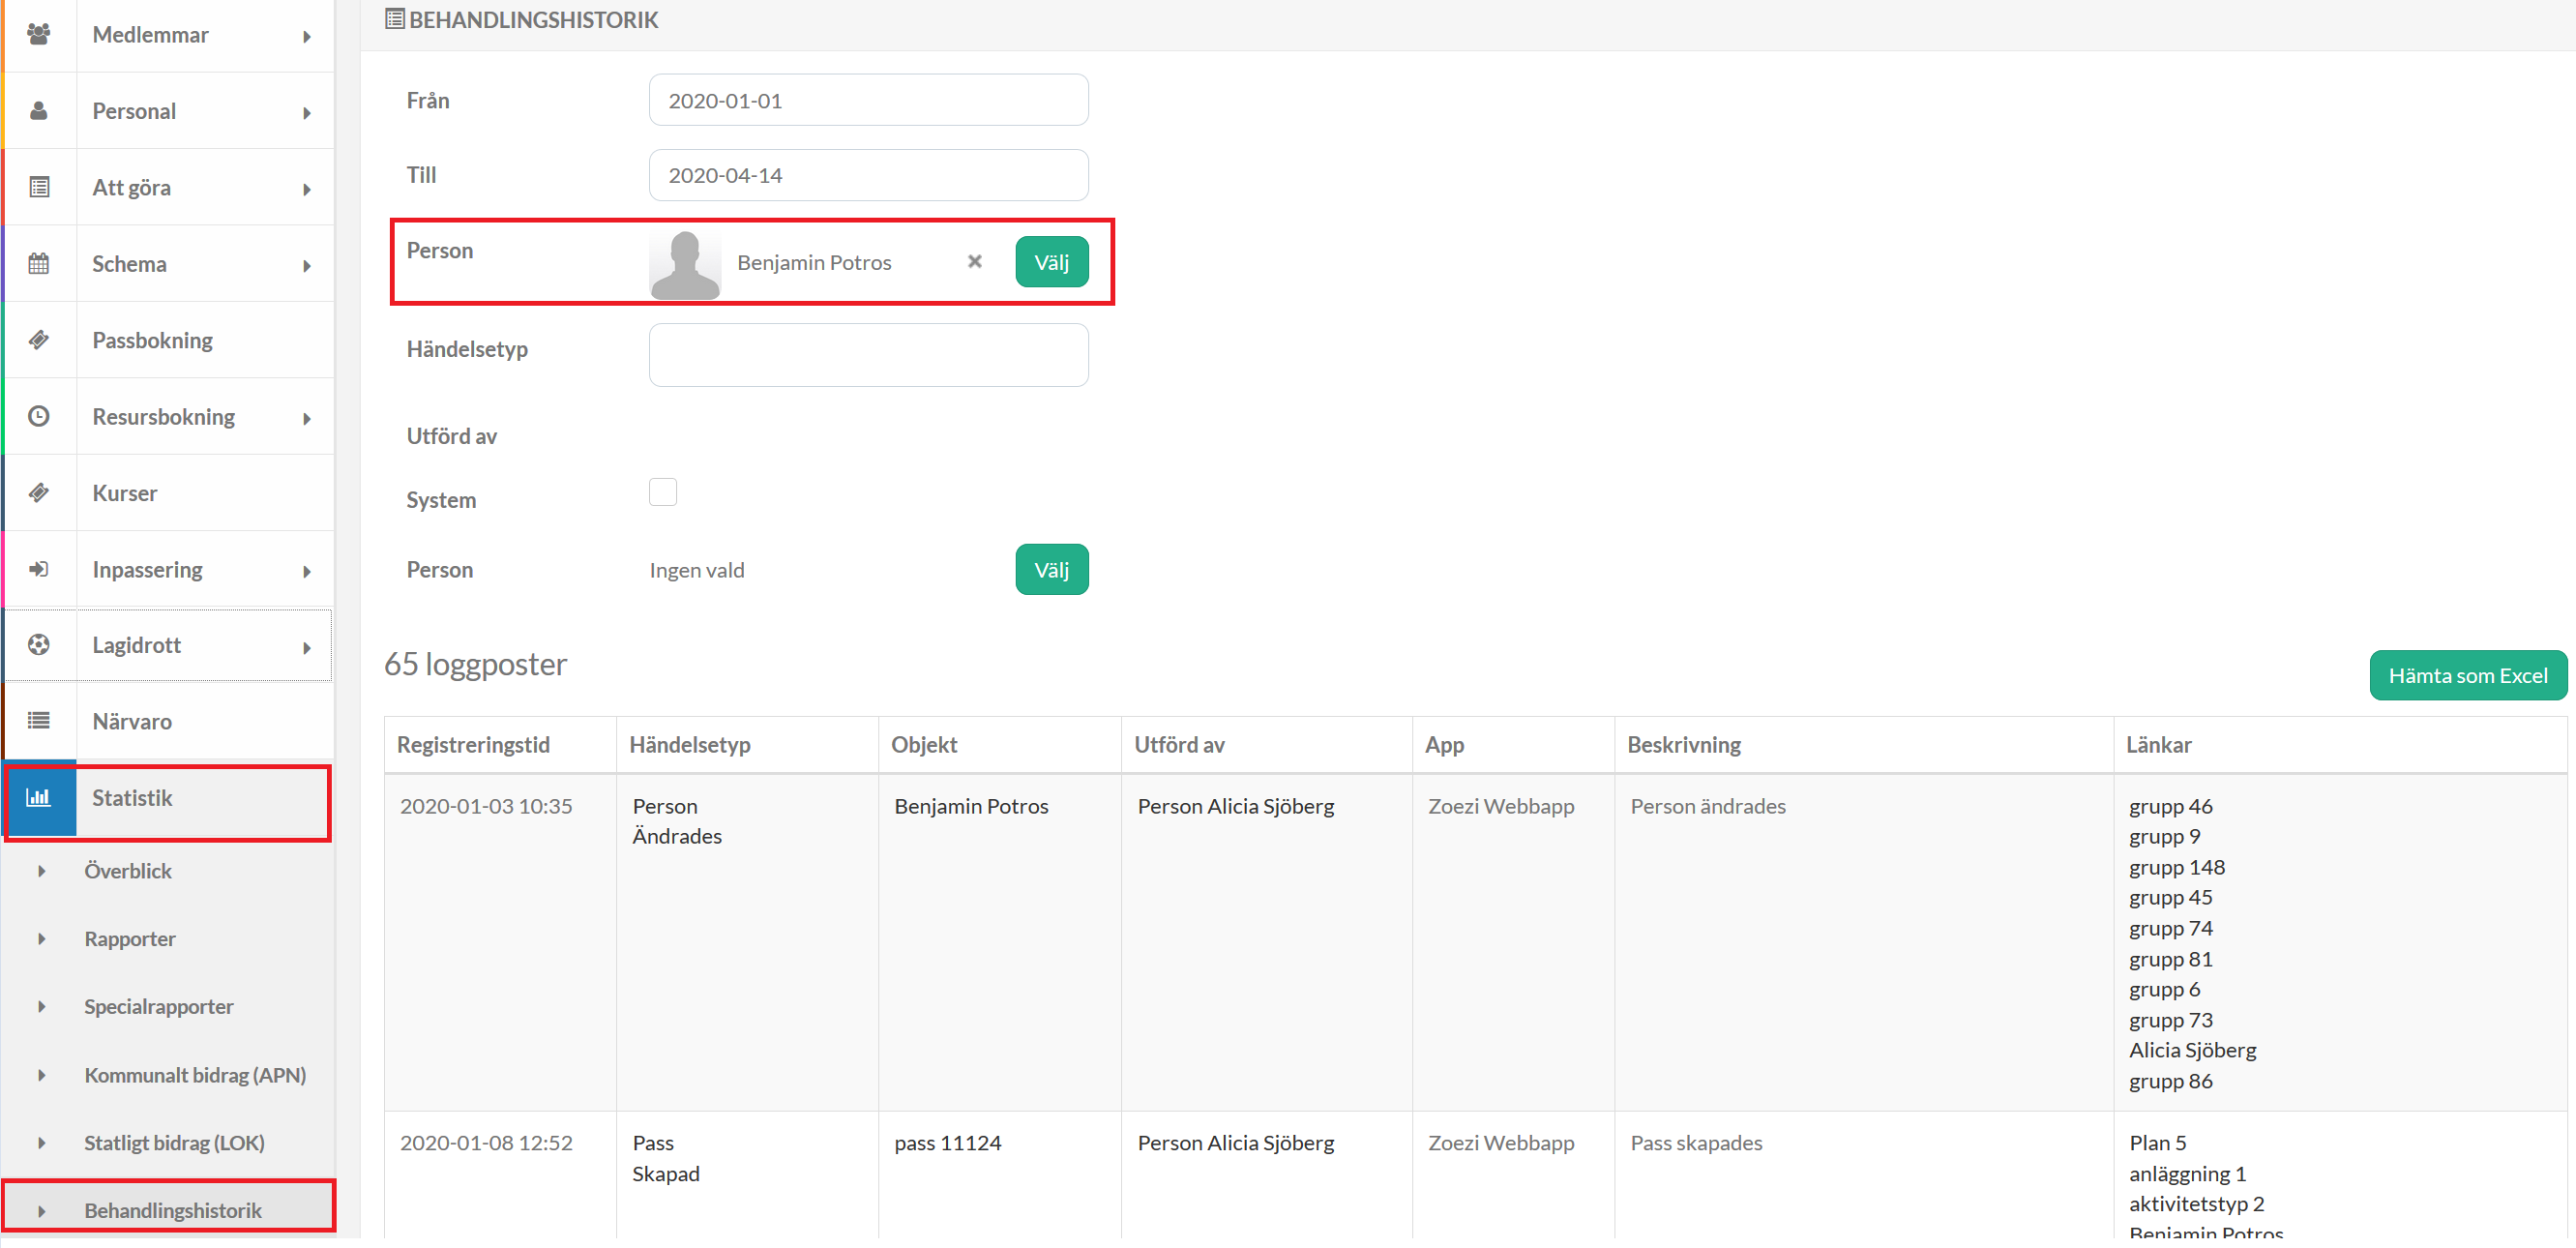Click the Statistik bar chart icon
2576x1248 pixels.
coord(39,798)
